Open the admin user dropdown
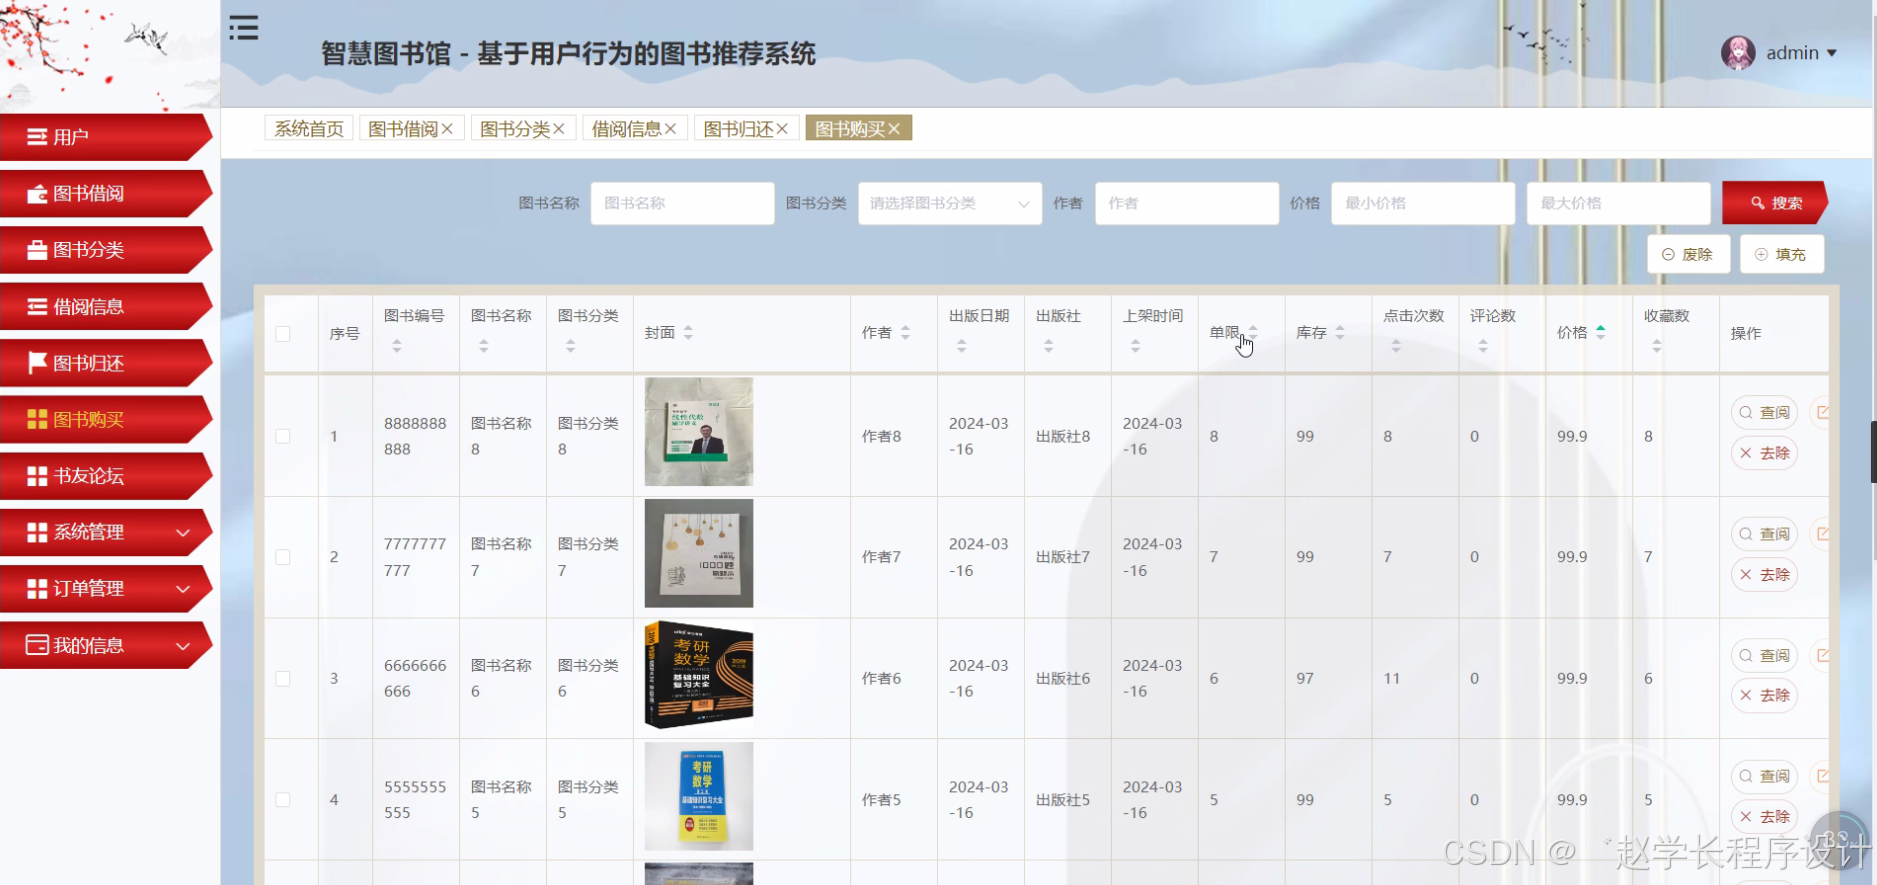 1801,53
